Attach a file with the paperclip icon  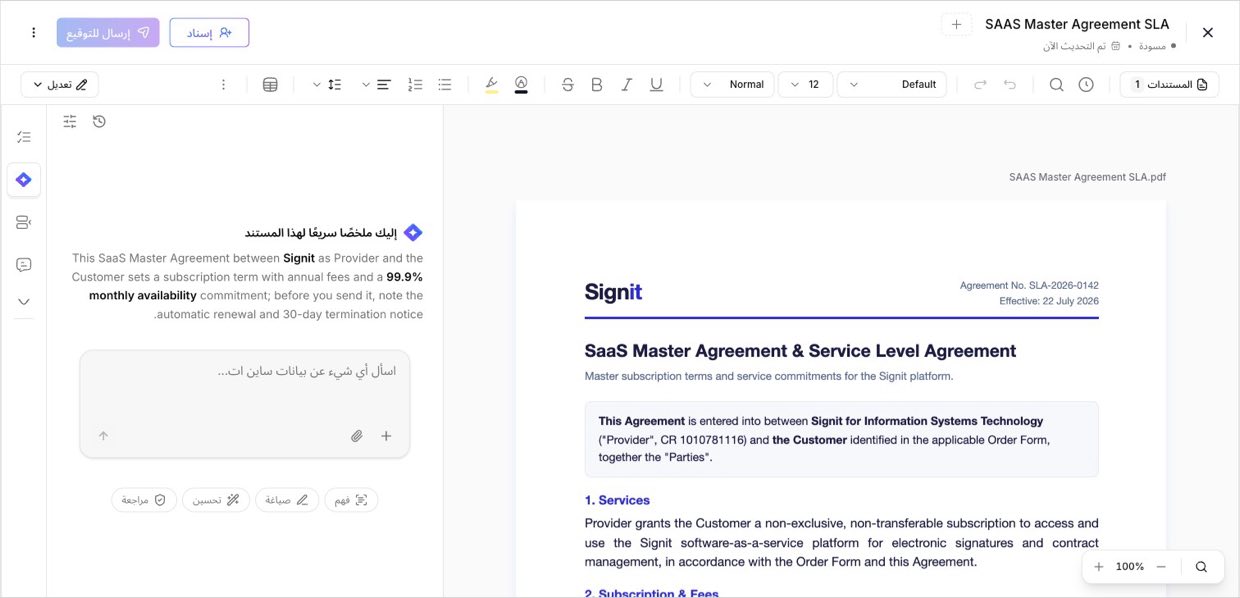[357, 436]
